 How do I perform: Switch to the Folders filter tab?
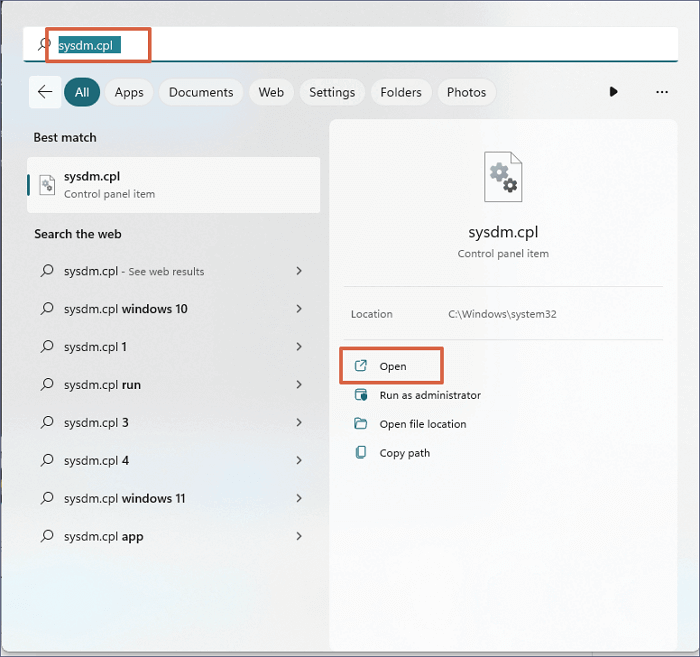tap(401, 92)
